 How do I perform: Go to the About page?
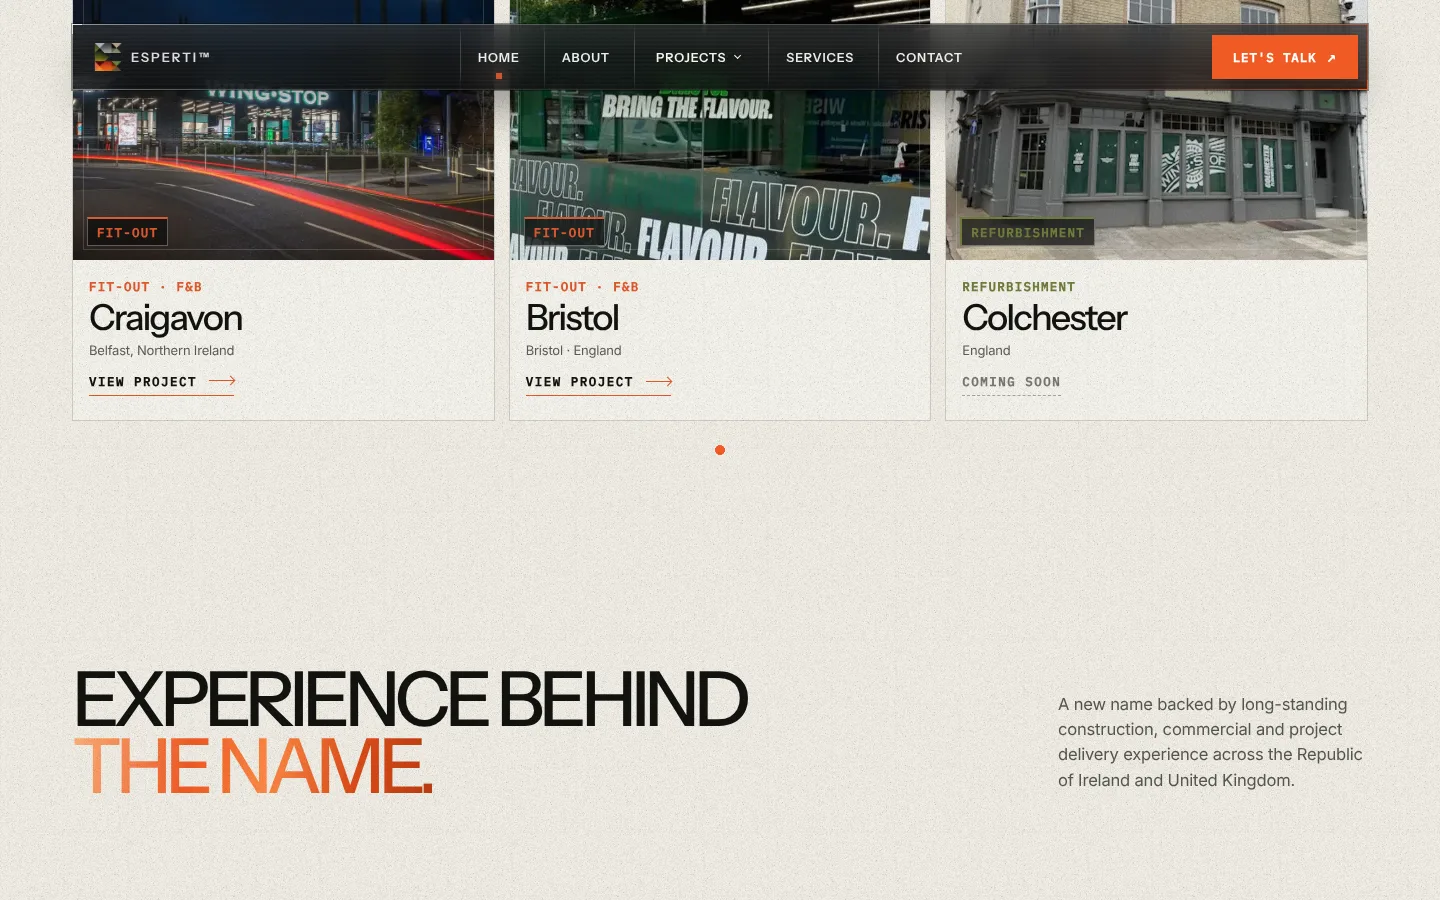[x=585, y=58]
